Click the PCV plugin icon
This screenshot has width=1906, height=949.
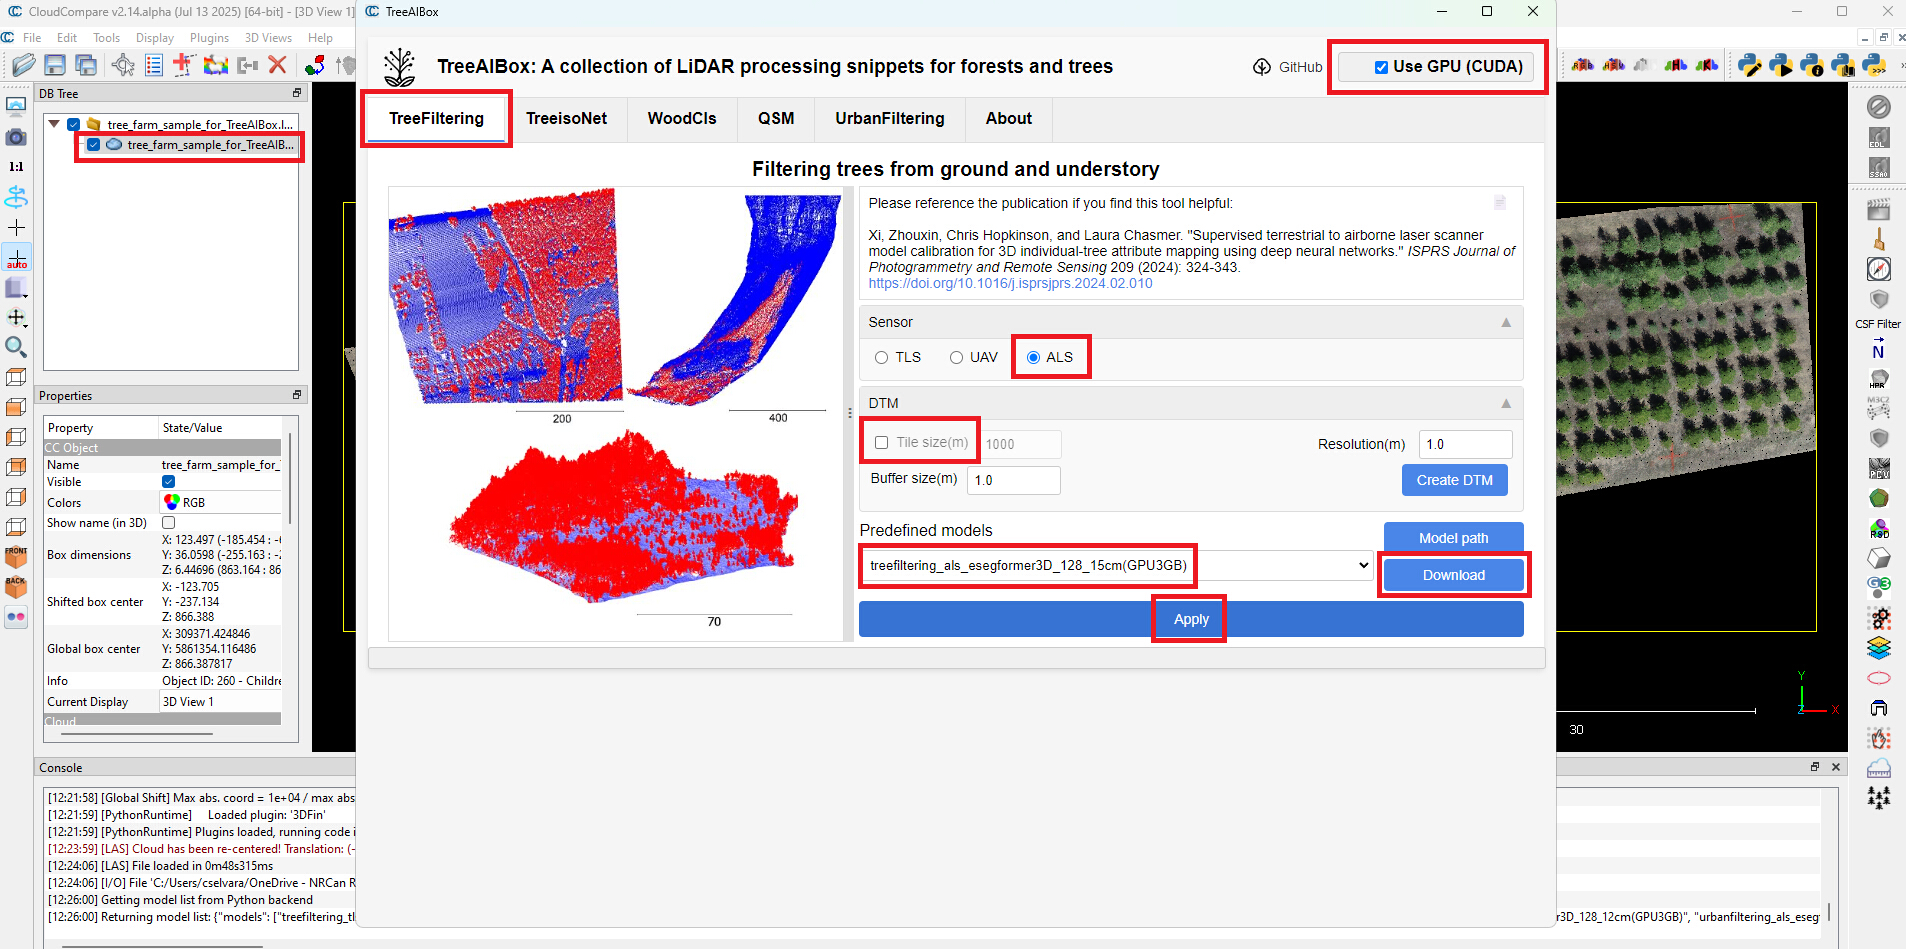click(x=1879, y=468)
